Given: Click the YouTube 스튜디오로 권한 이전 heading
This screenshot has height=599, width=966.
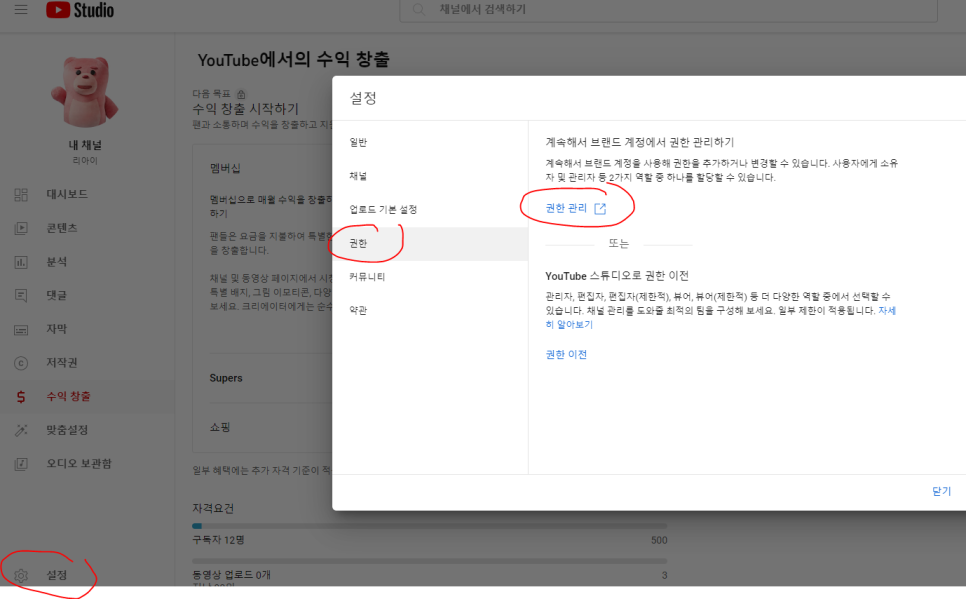Looking at the screenshot, I should [x=617, y=276].
